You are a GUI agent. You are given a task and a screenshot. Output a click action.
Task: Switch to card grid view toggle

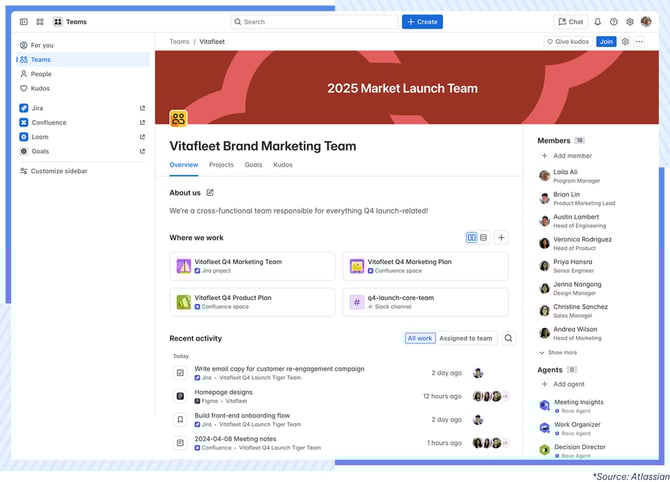(x=471, y=238)
